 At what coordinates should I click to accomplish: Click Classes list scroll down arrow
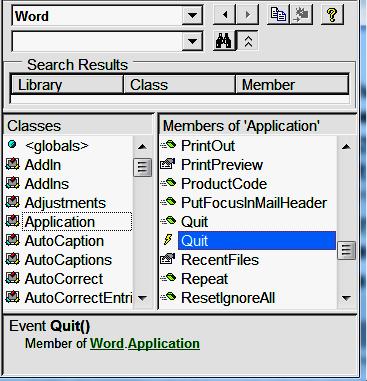point(142,298)
